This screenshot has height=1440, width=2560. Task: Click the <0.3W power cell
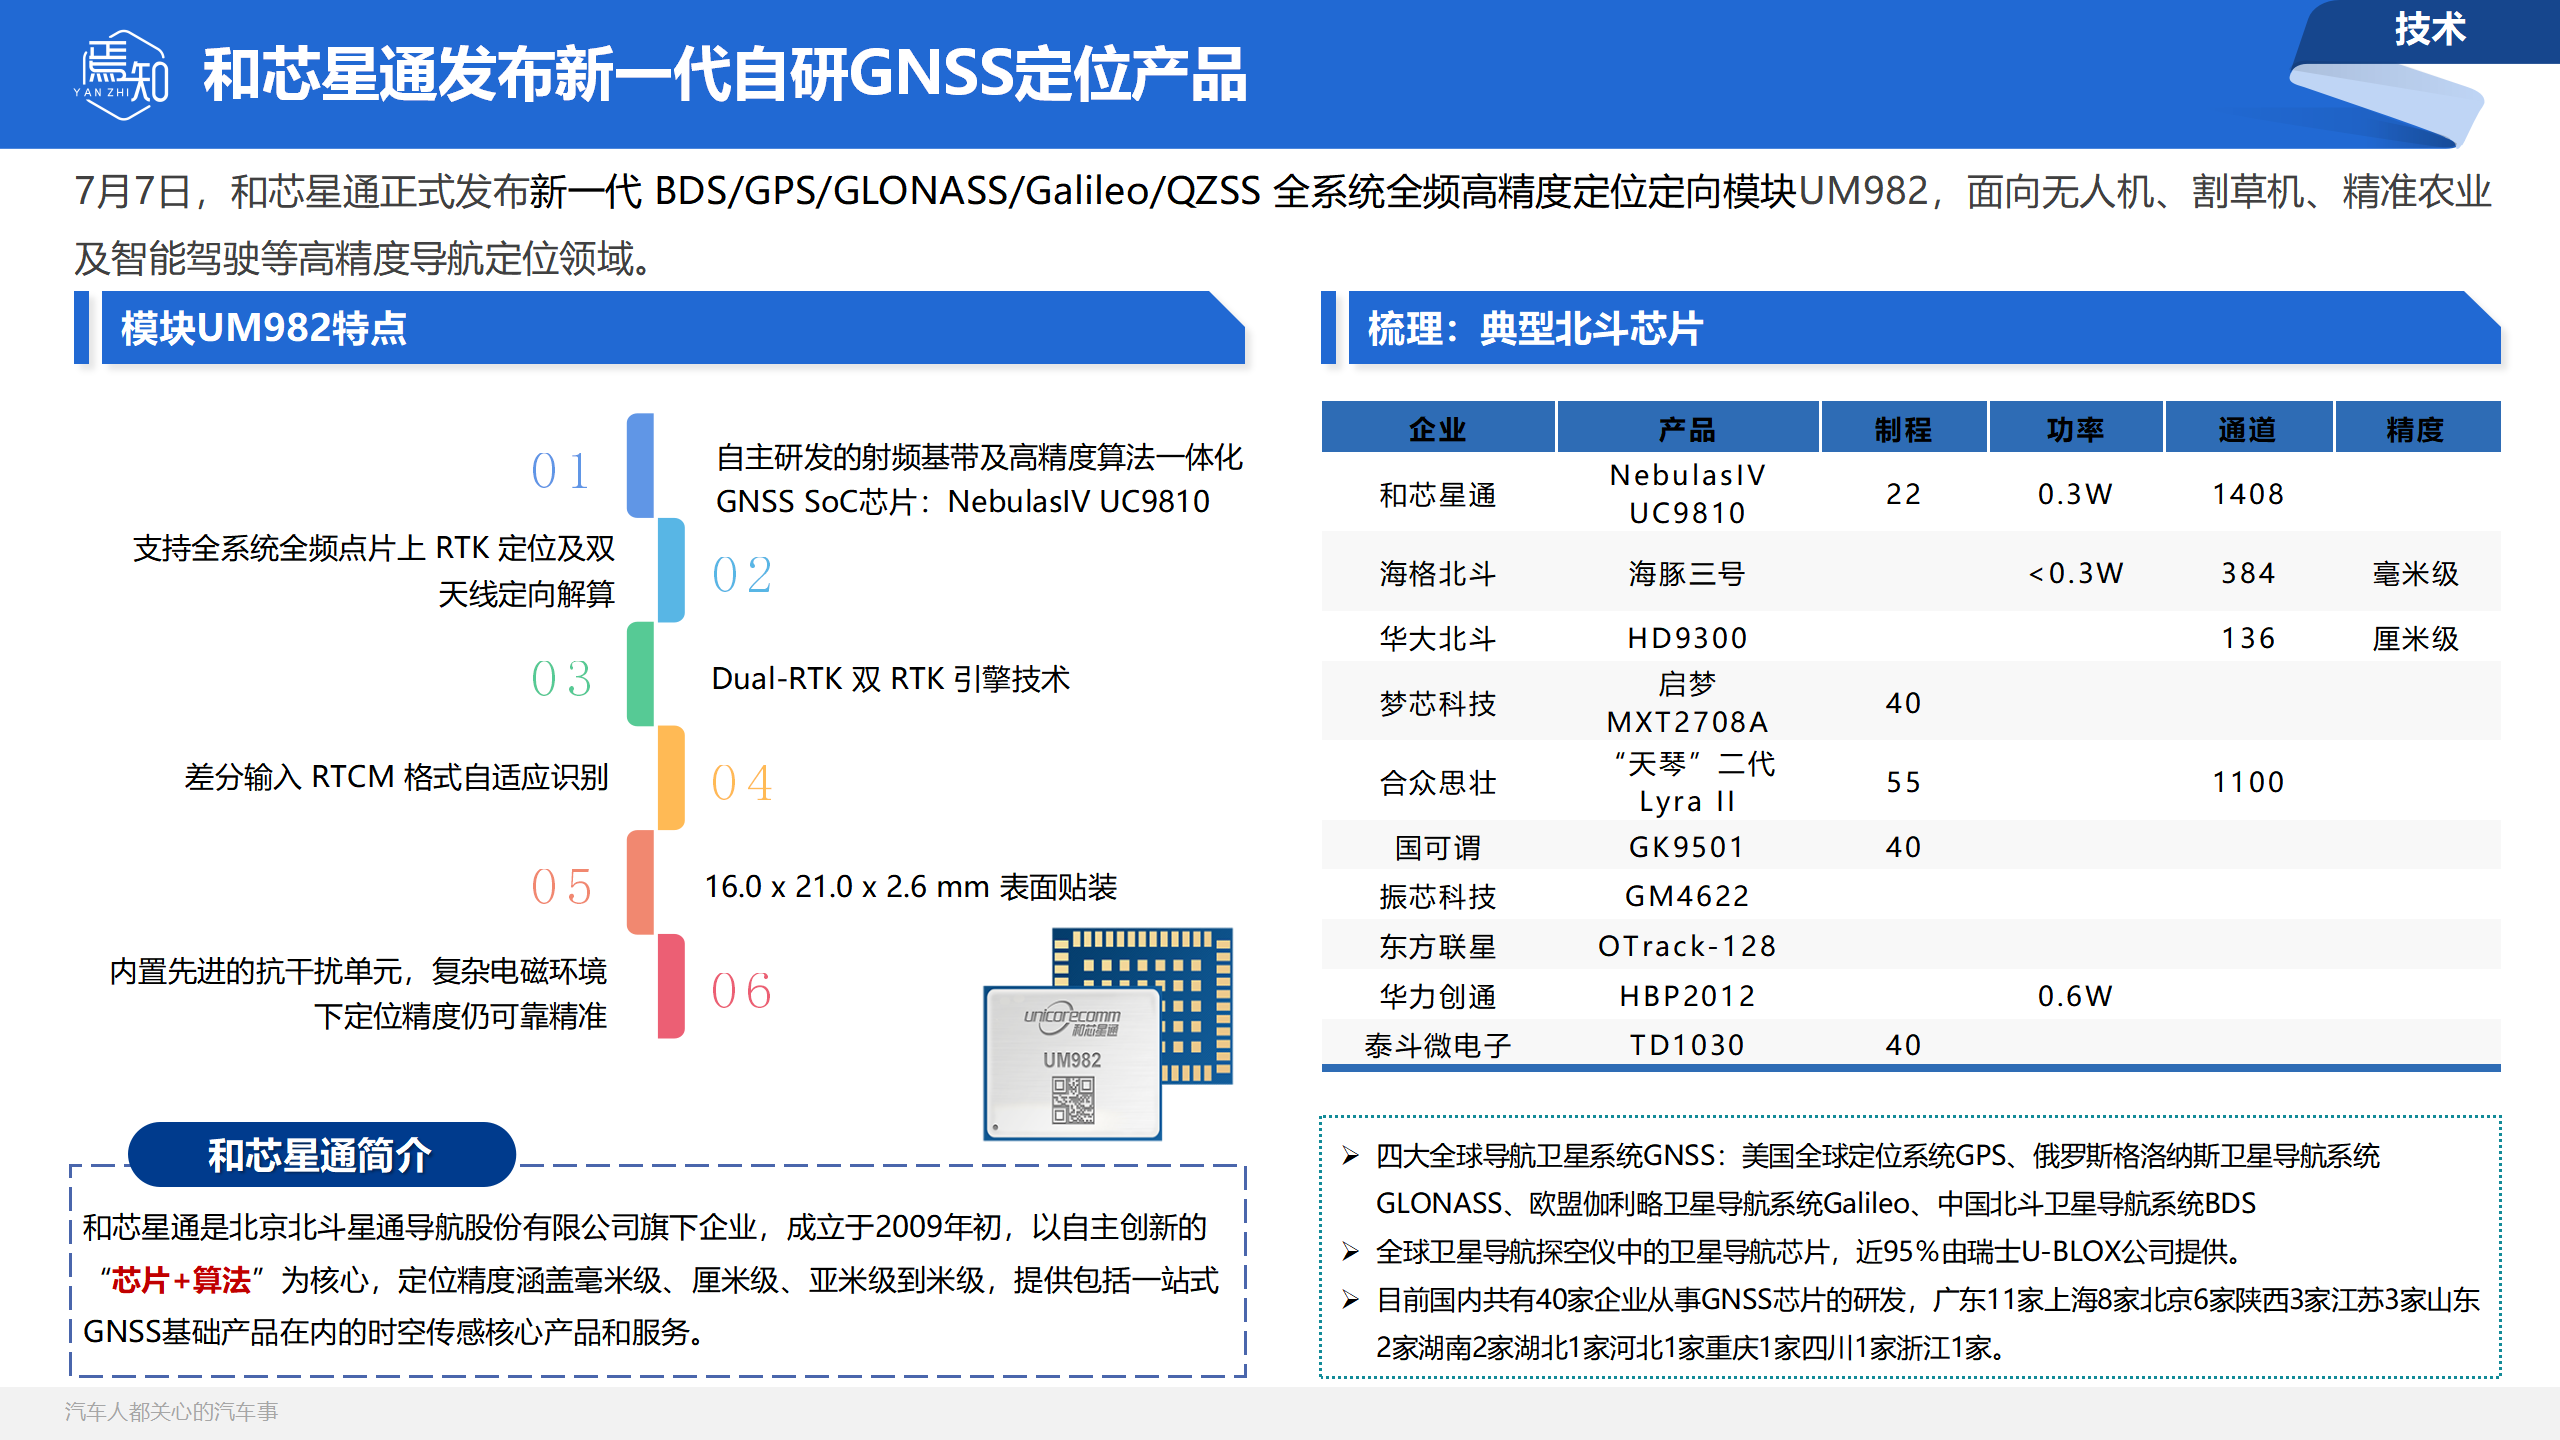2075,574
